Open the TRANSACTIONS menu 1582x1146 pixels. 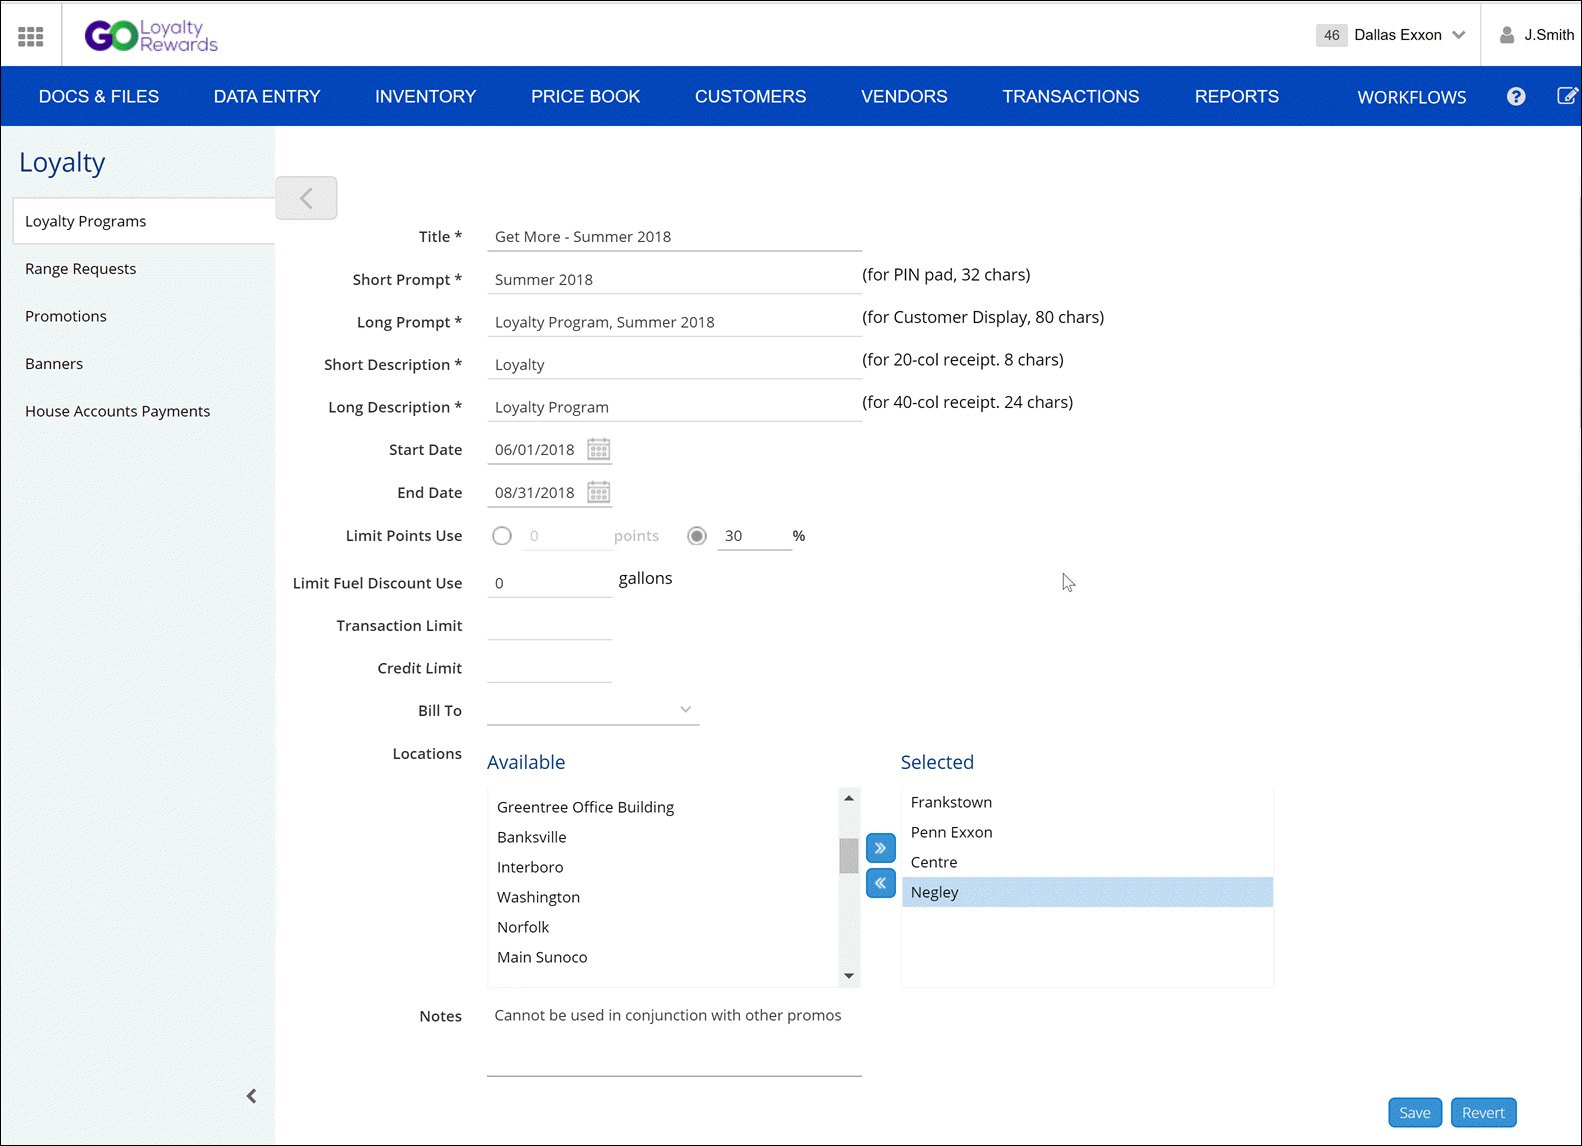[x=1071, y=96]
